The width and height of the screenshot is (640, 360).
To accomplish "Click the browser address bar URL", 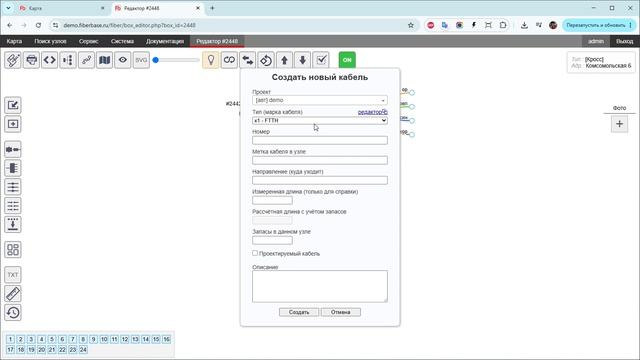I will pos(129,25).
